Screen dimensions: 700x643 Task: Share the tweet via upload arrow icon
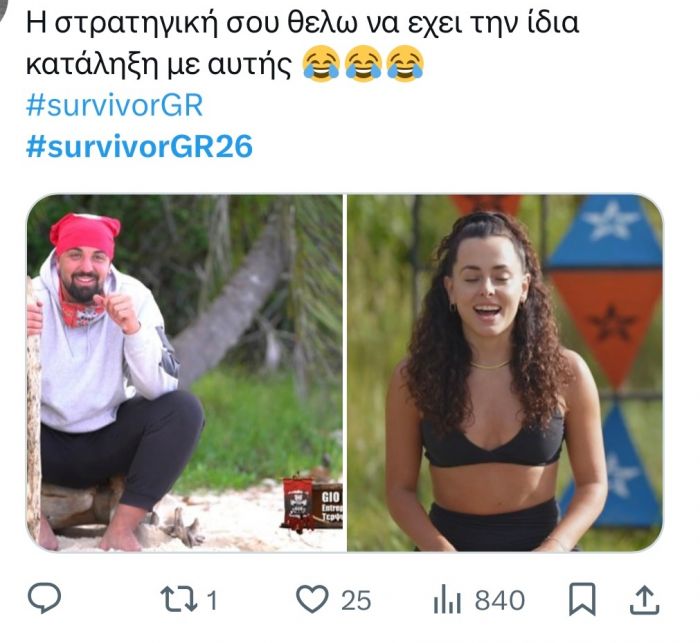[645, 600]
